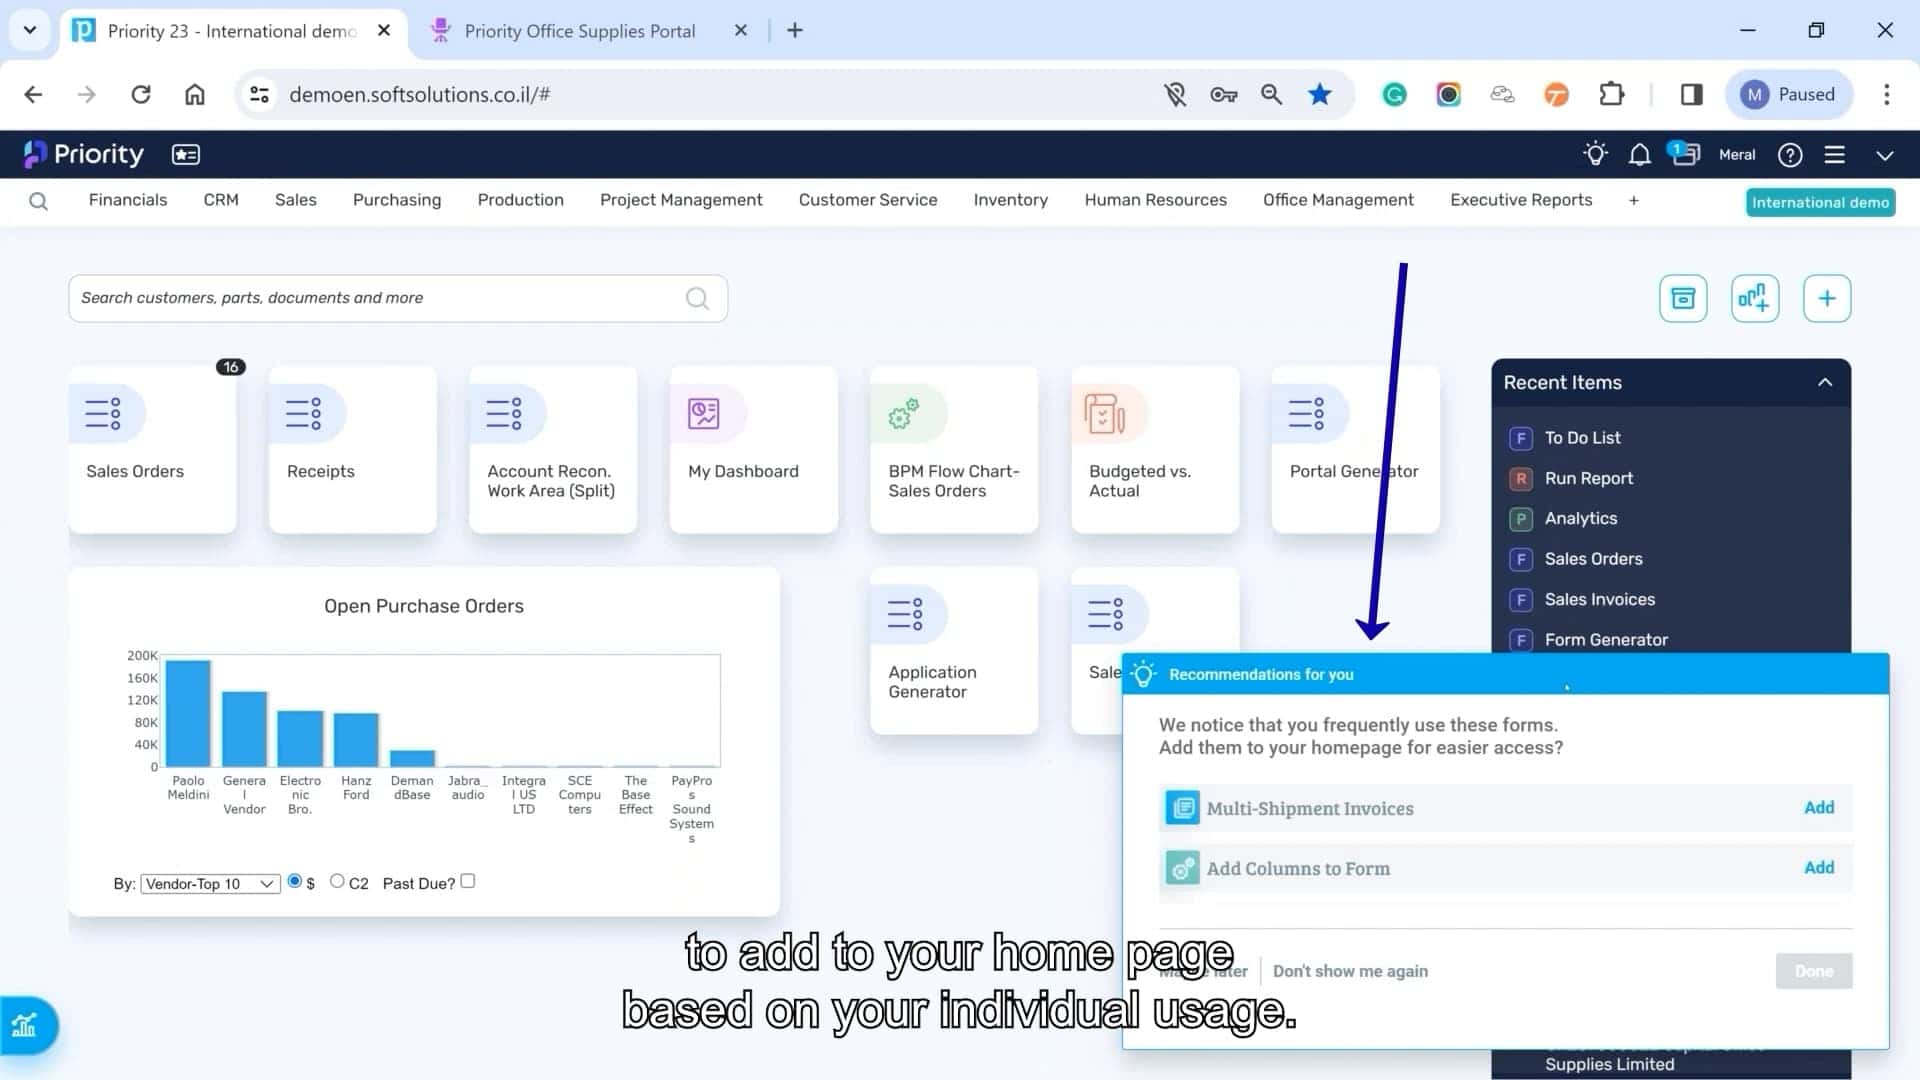Click the archive box icon button
The width and height of the screenshot is (1920, 1080).
click(x=1683, y=298)
